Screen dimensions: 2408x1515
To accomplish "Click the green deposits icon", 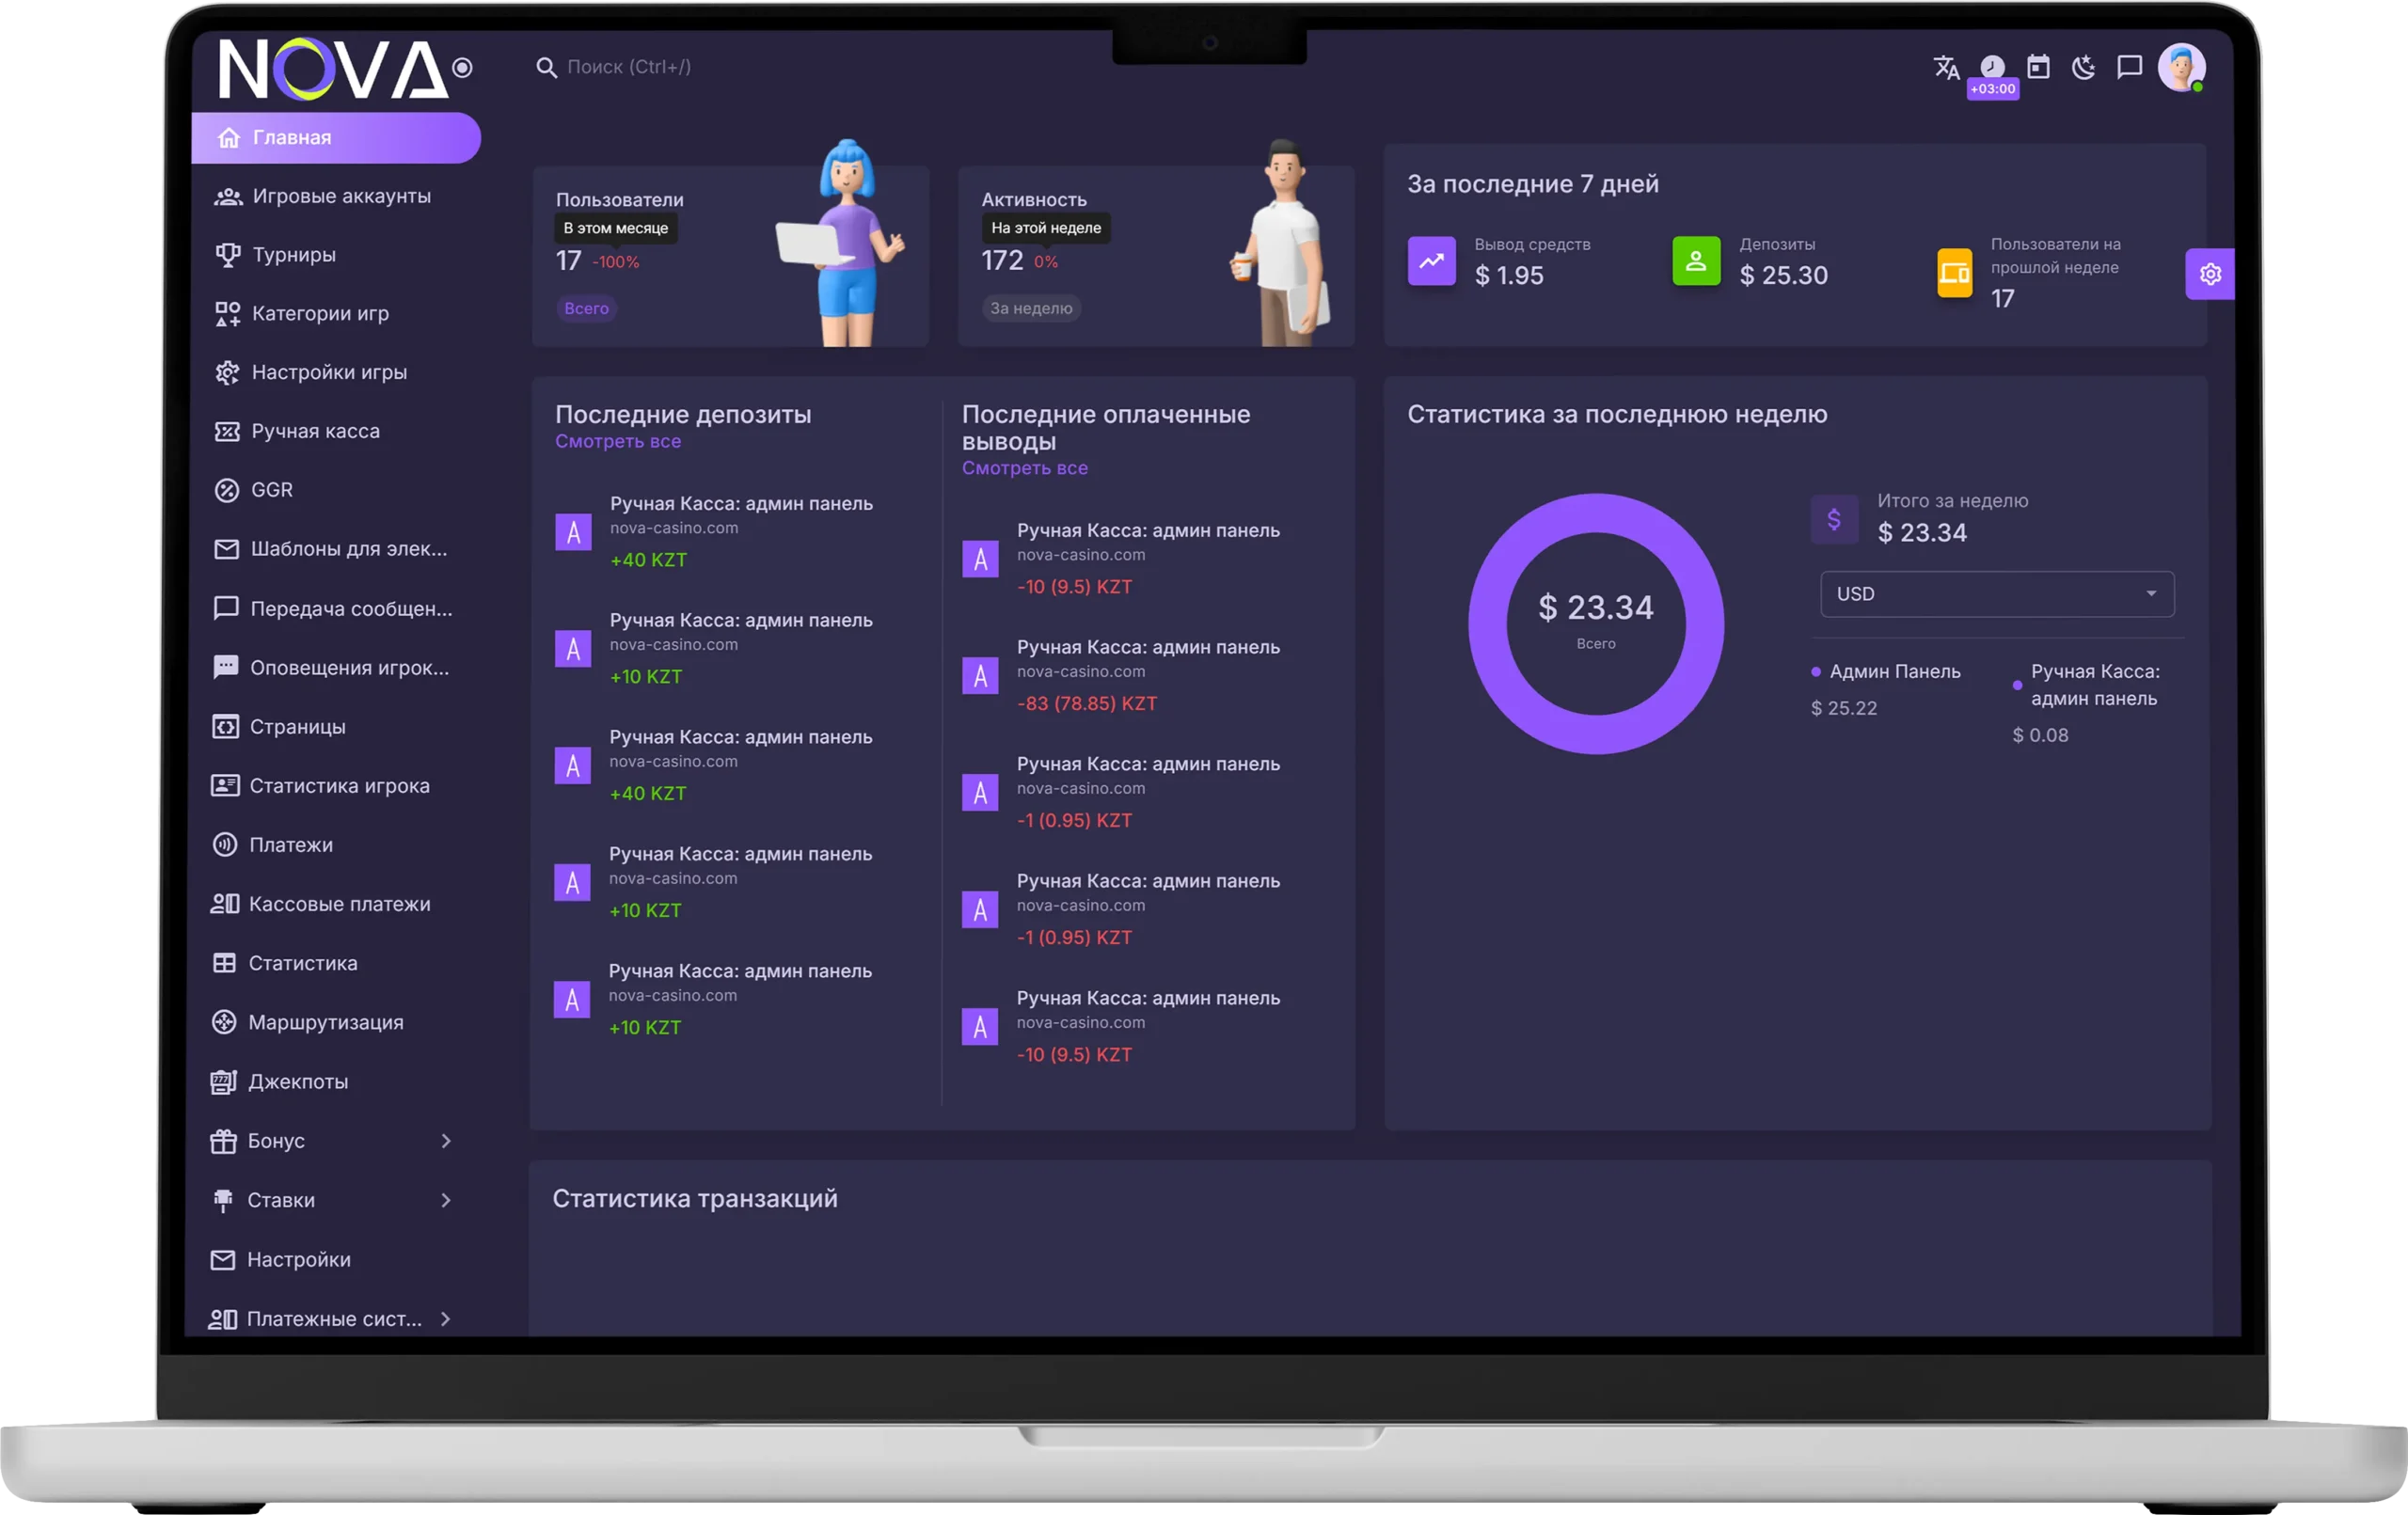I will pyautogui.click(x=1696, y=261).
